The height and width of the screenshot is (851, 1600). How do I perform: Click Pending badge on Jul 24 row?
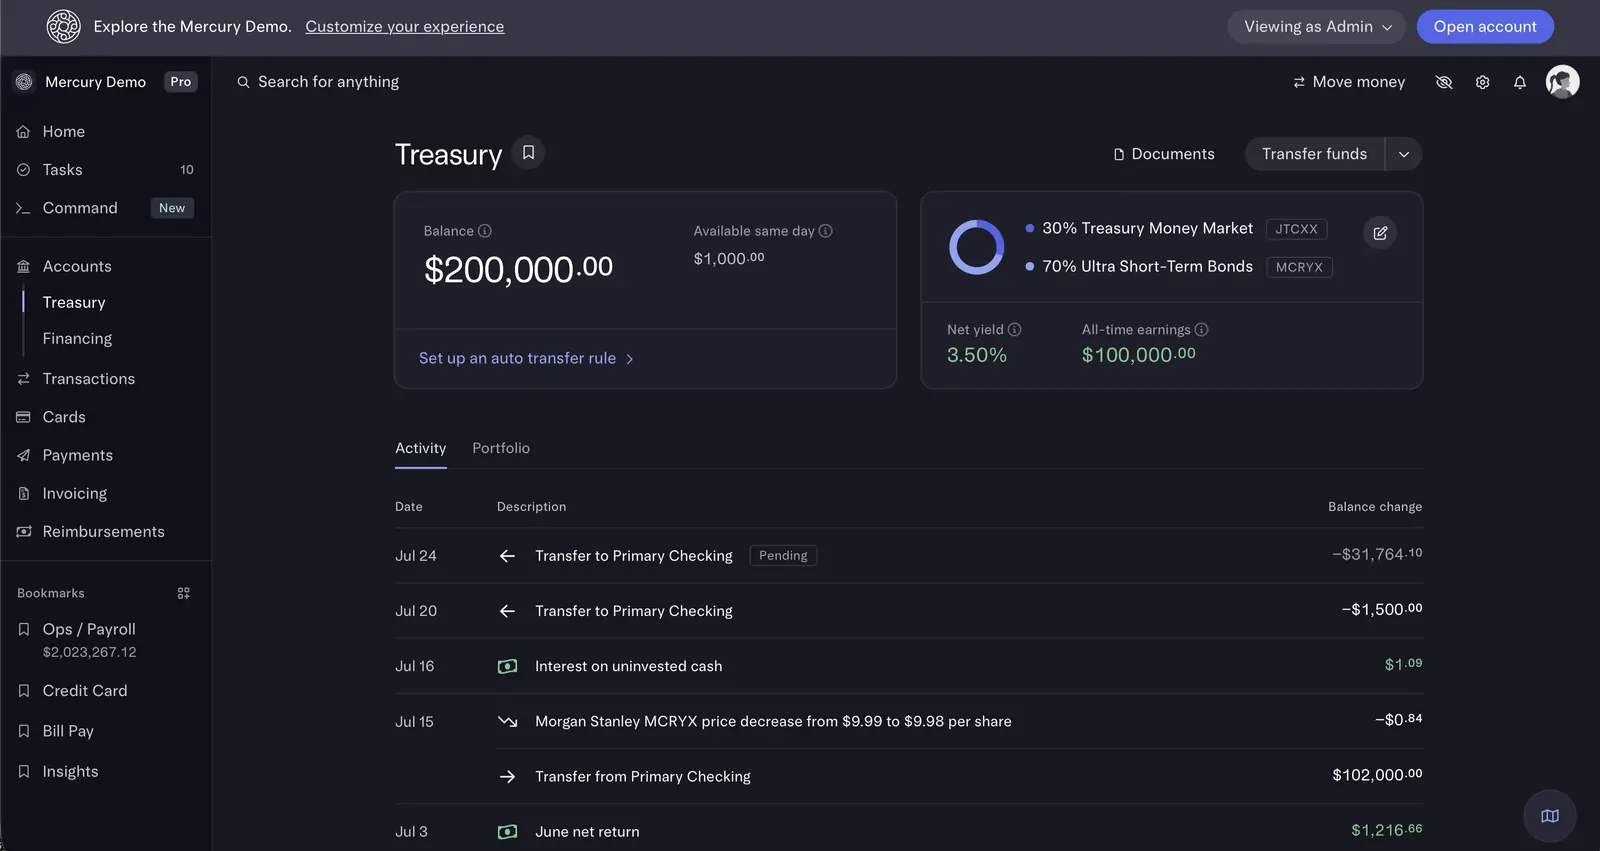click(x=783, y=556)
